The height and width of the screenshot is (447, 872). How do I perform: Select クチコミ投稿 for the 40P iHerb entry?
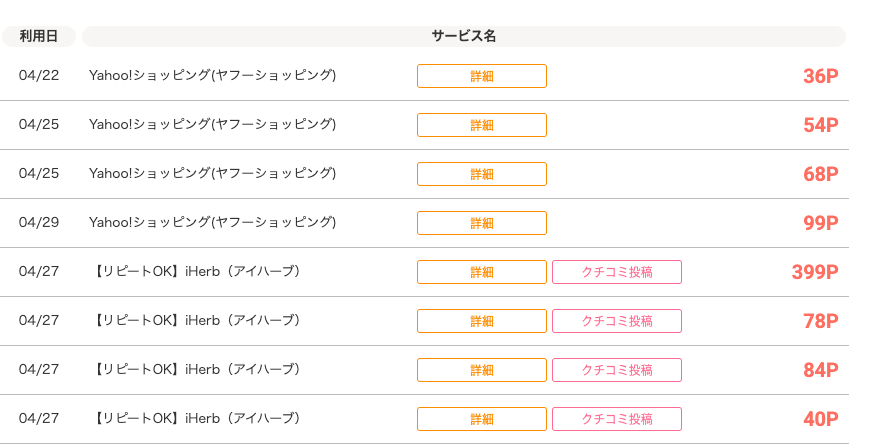click(x=616, y=419)
